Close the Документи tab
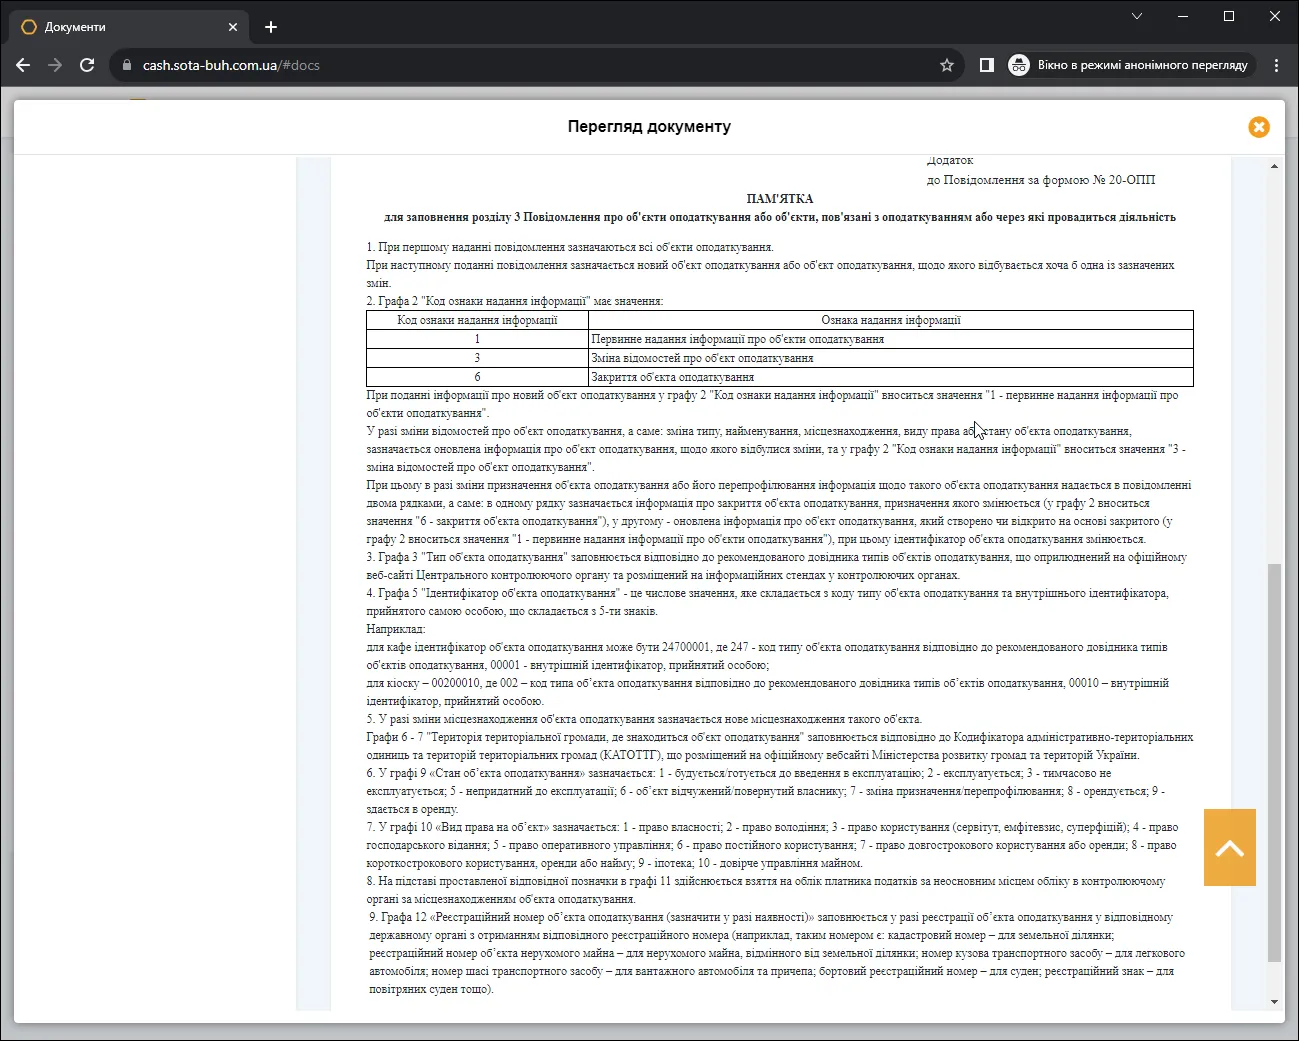 [x=233, y=27]
